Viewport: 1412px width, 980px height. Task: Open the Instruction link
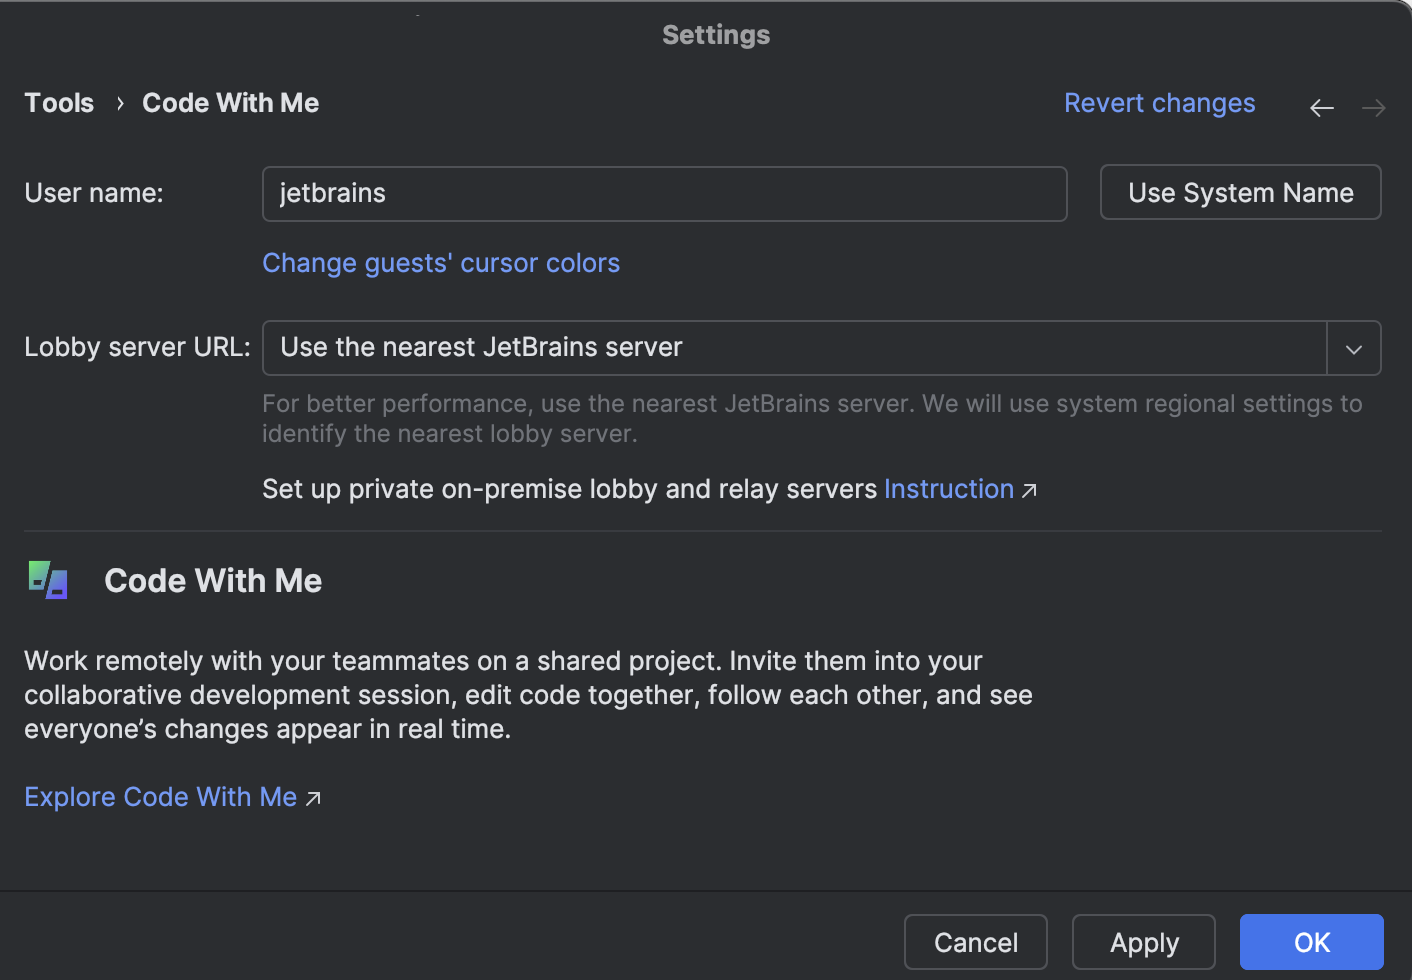948,489
